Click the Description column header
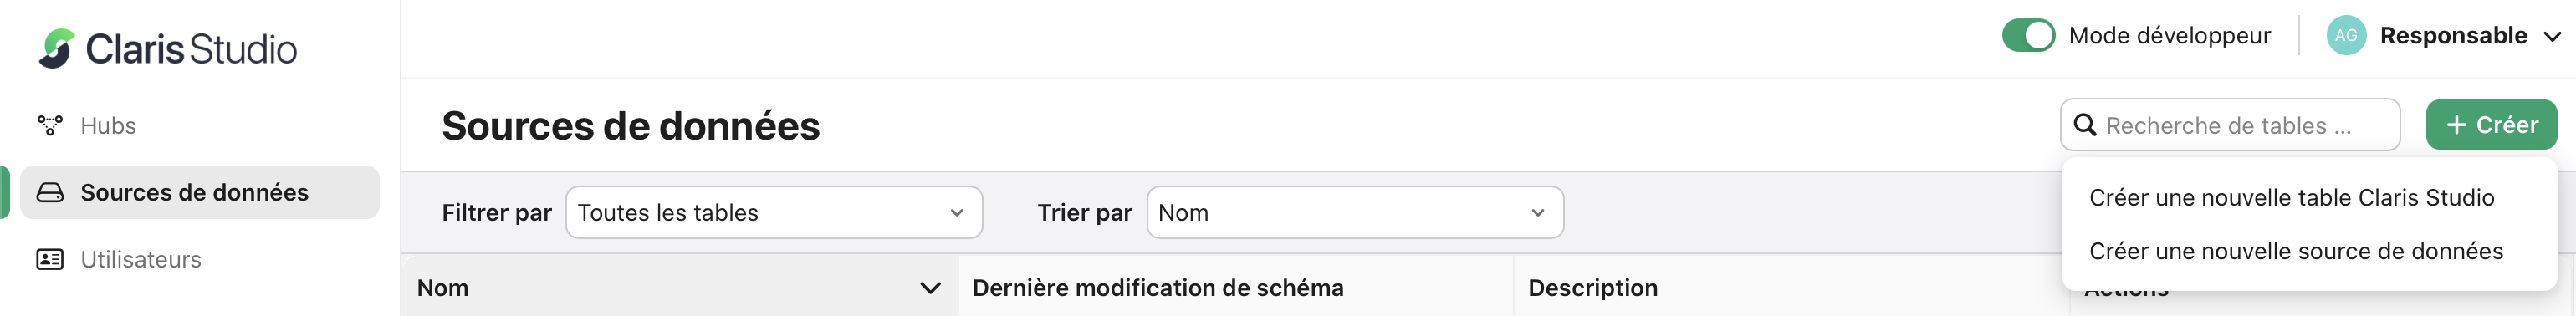This screenshot has width=2576, height=316. pyautogui.click(x=1592, y=288)
